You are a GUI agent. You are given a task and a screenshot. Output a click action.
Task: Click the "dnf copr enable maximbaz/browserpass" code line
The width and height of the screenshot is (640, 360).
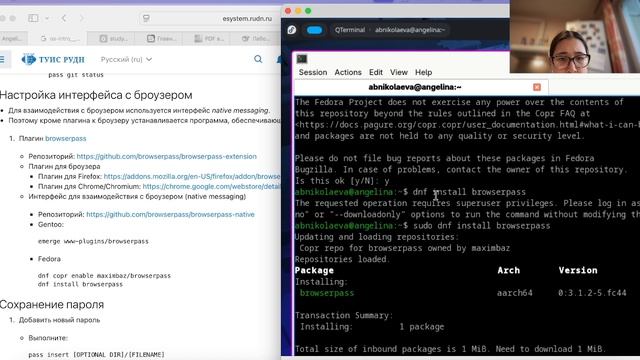(104, 276)
